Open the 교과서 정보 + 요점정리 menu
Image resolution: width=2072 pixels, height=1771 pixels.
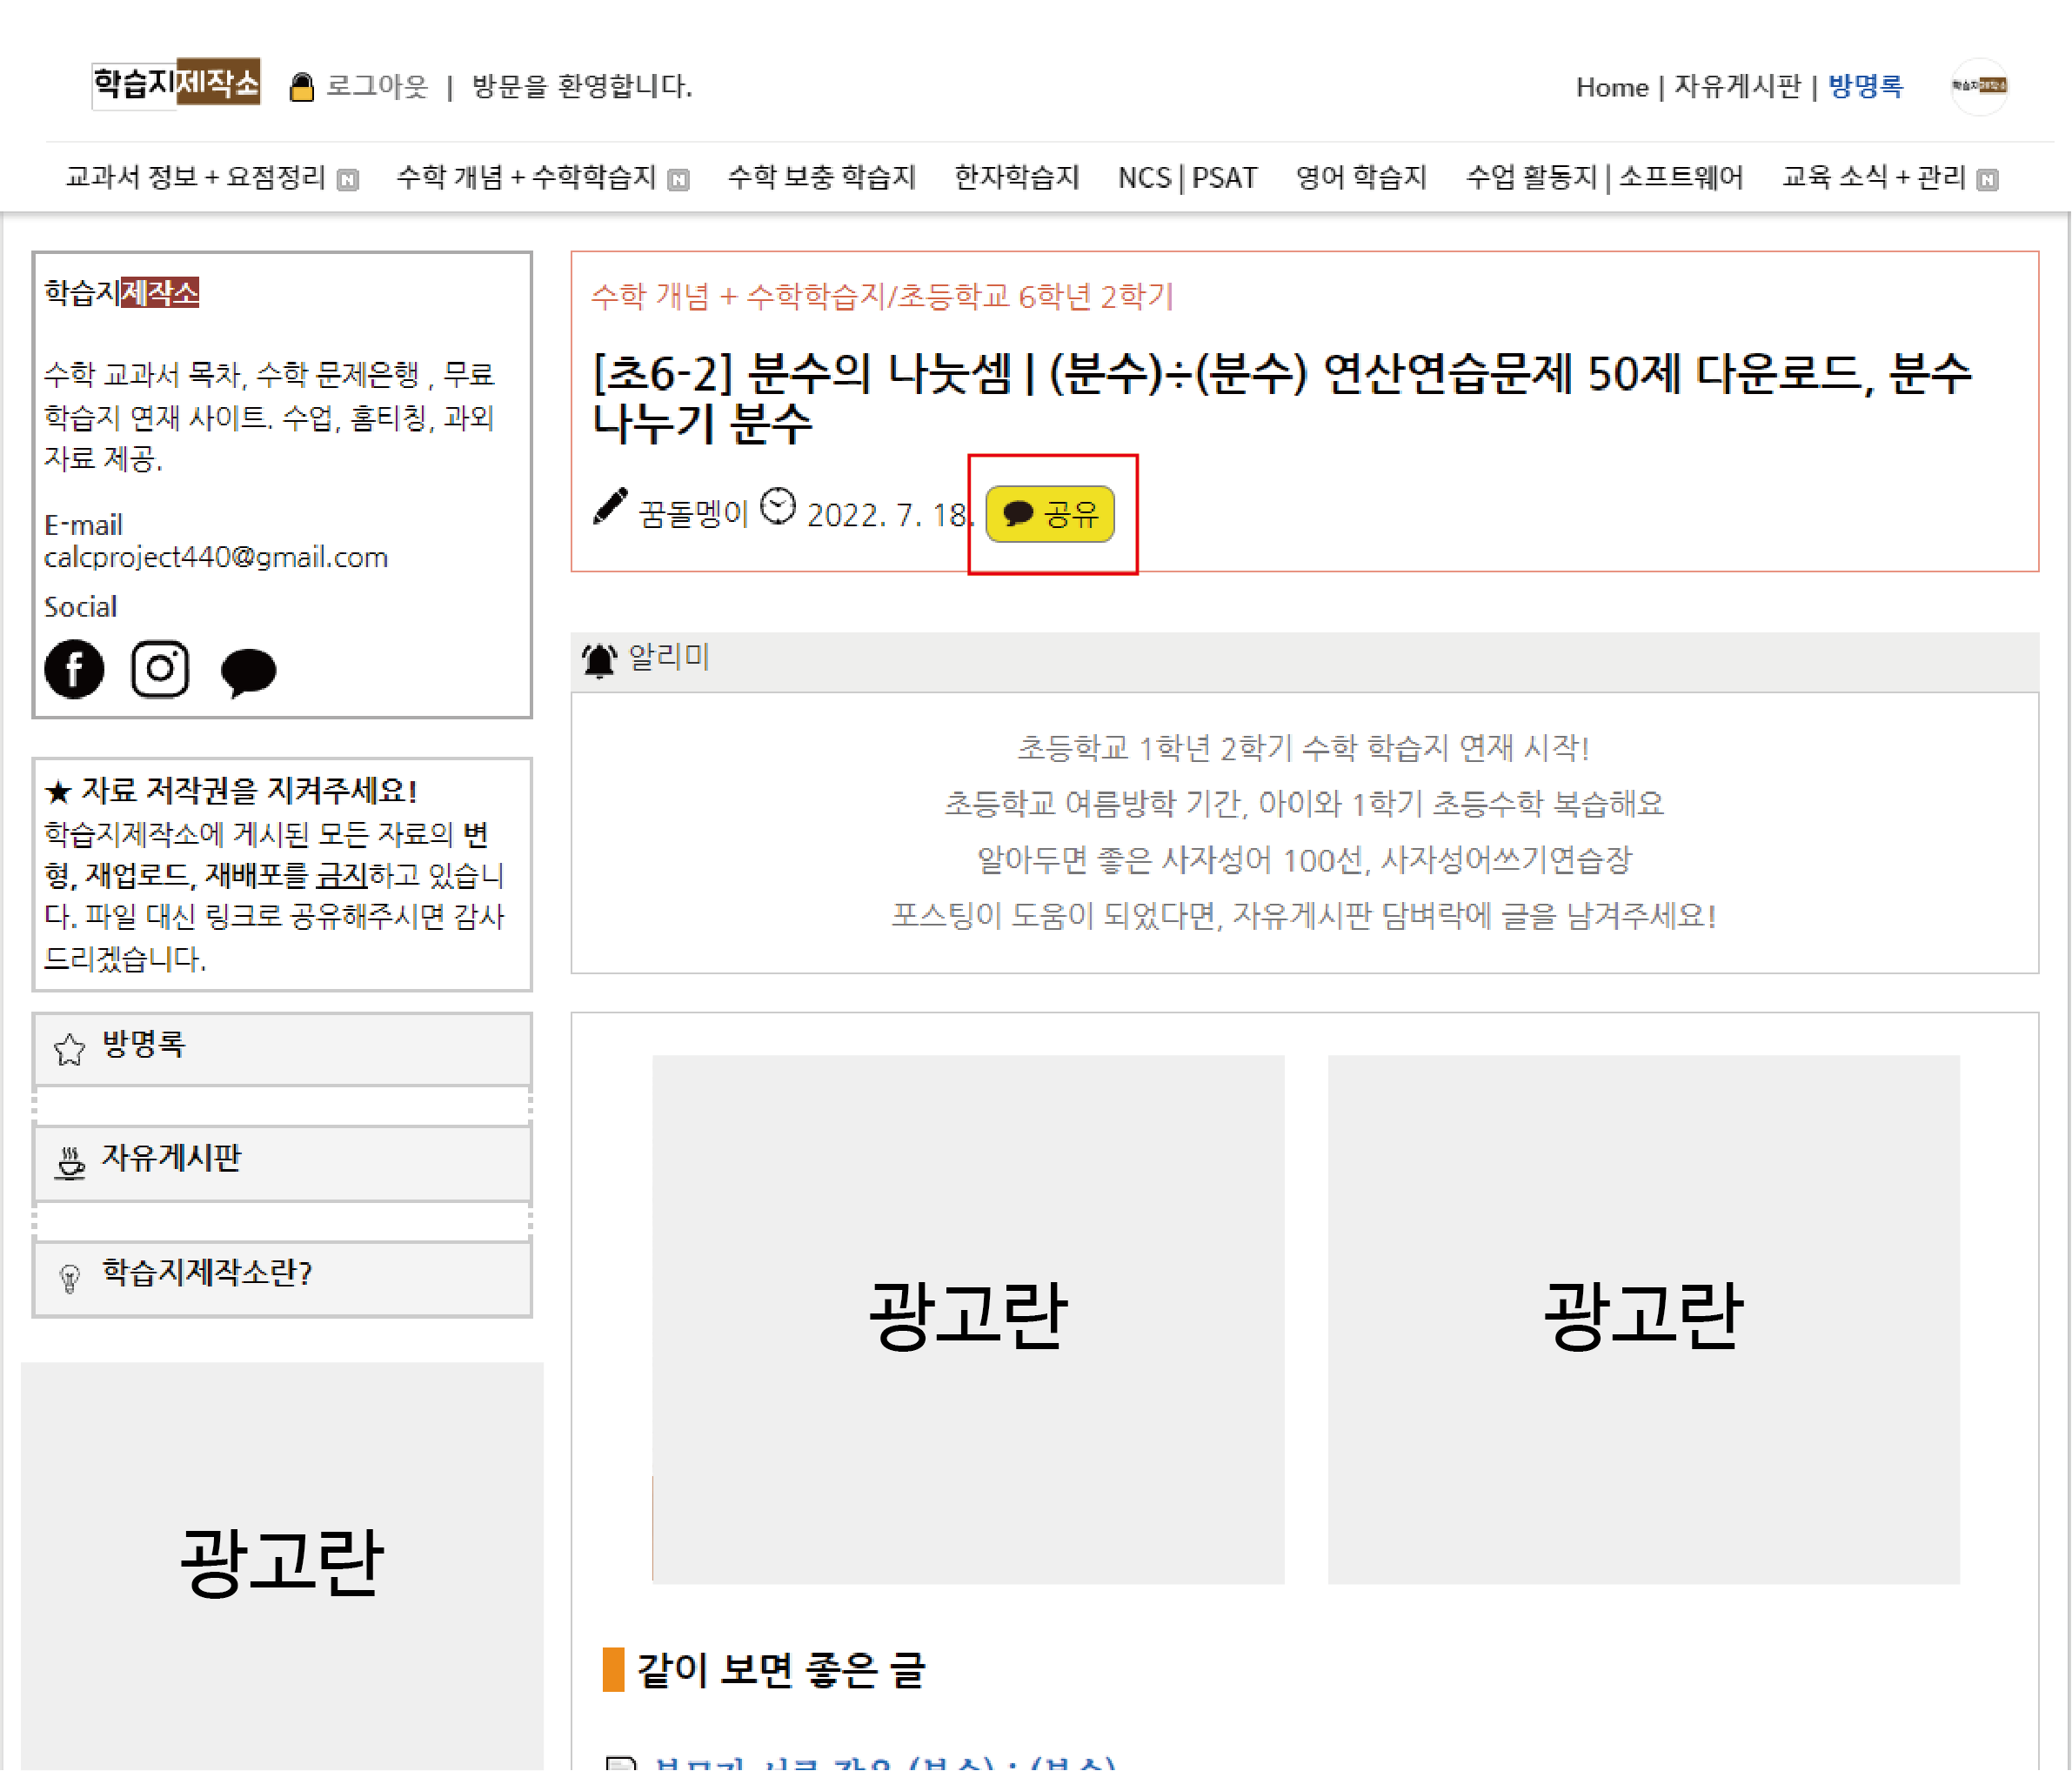coord(196,177)
